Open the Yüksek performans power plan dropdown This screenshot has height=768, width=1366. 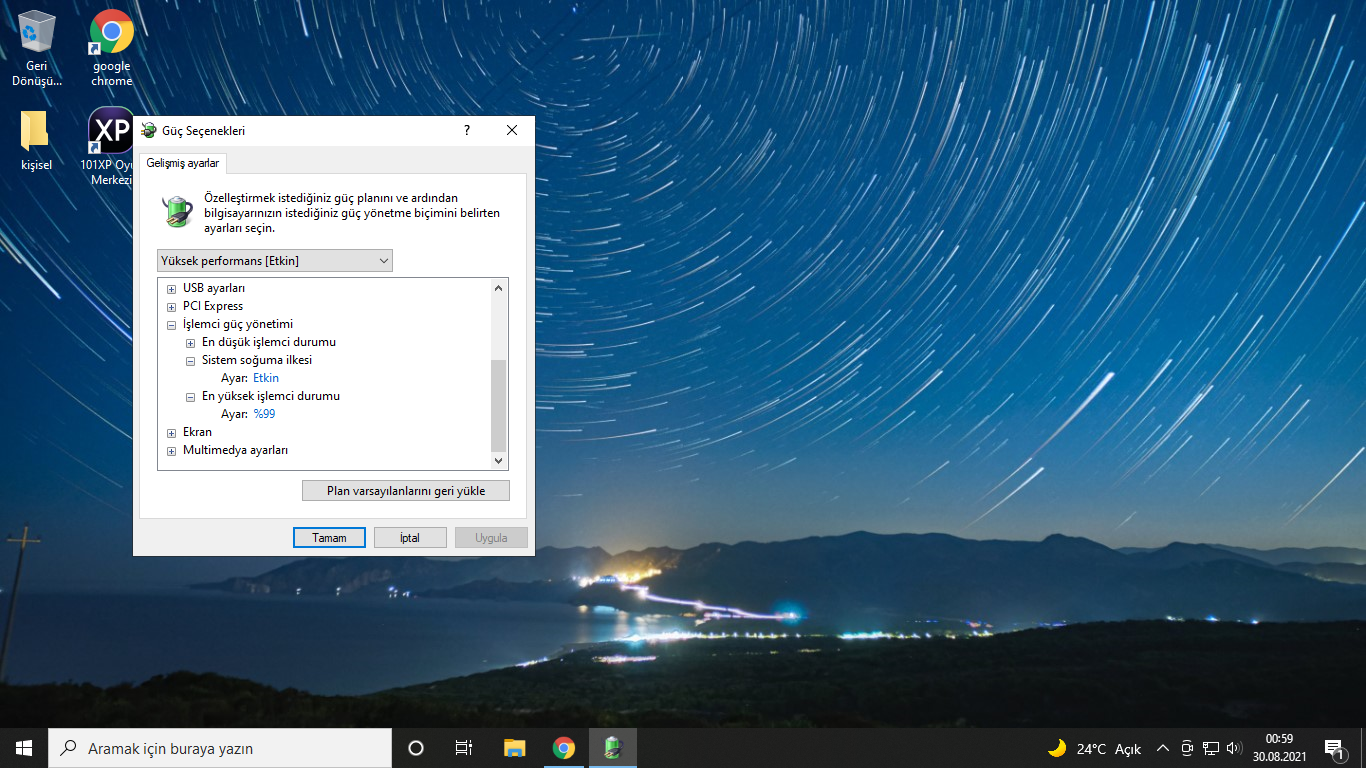click(x=275, y=261)
